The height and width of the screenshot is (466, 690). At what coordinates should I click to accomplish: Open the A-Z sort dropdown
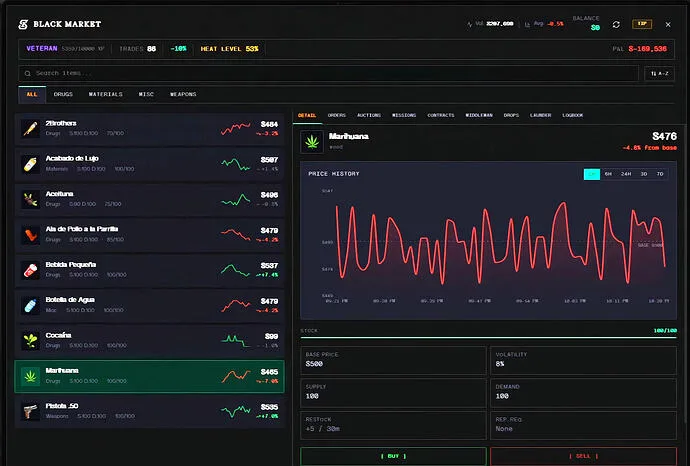659,73
